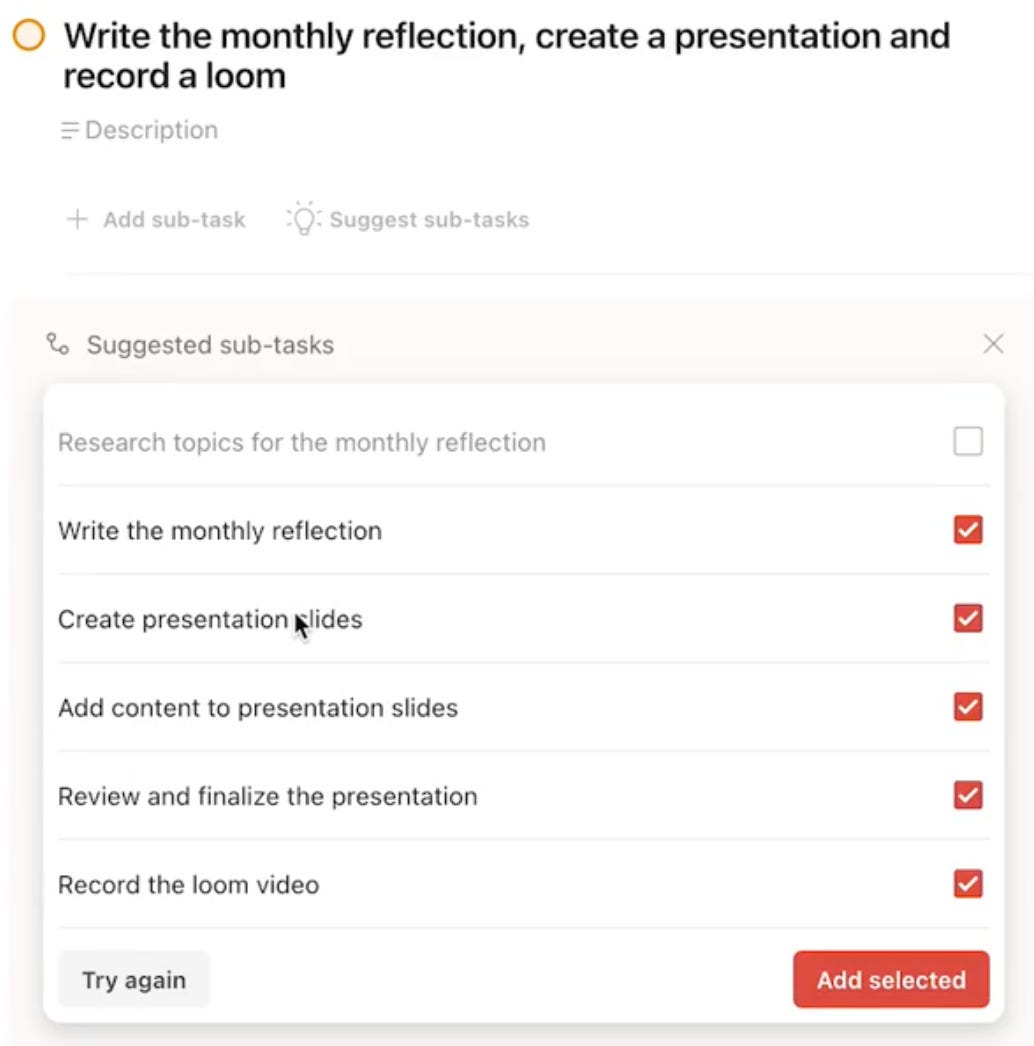Click the Suggest sub-tasks text link

click(x=429, y=219)
